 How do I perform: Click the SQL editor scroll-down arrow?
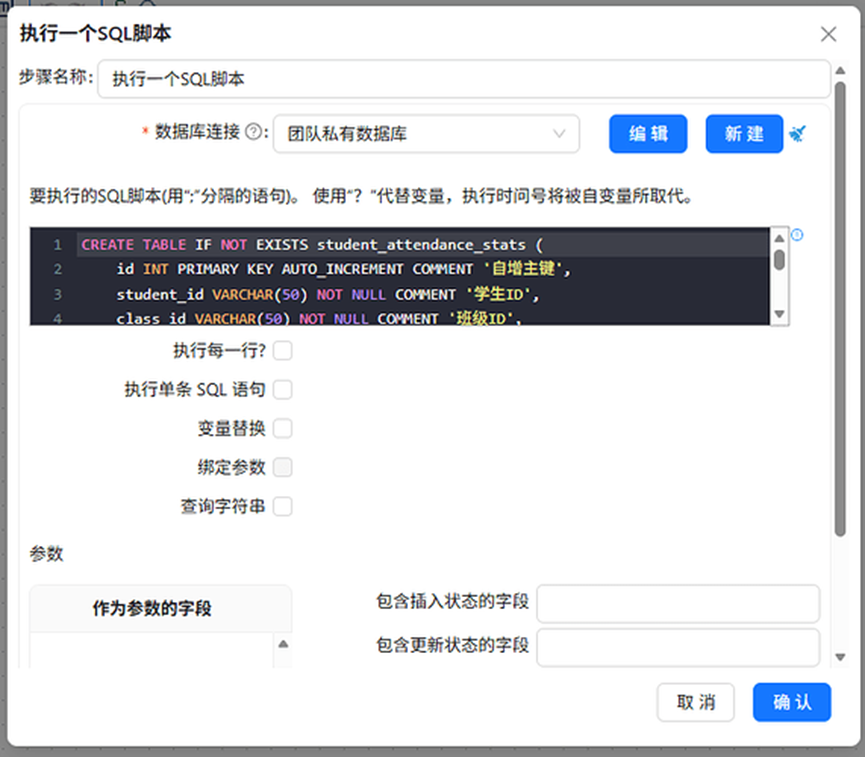point(779,314)
